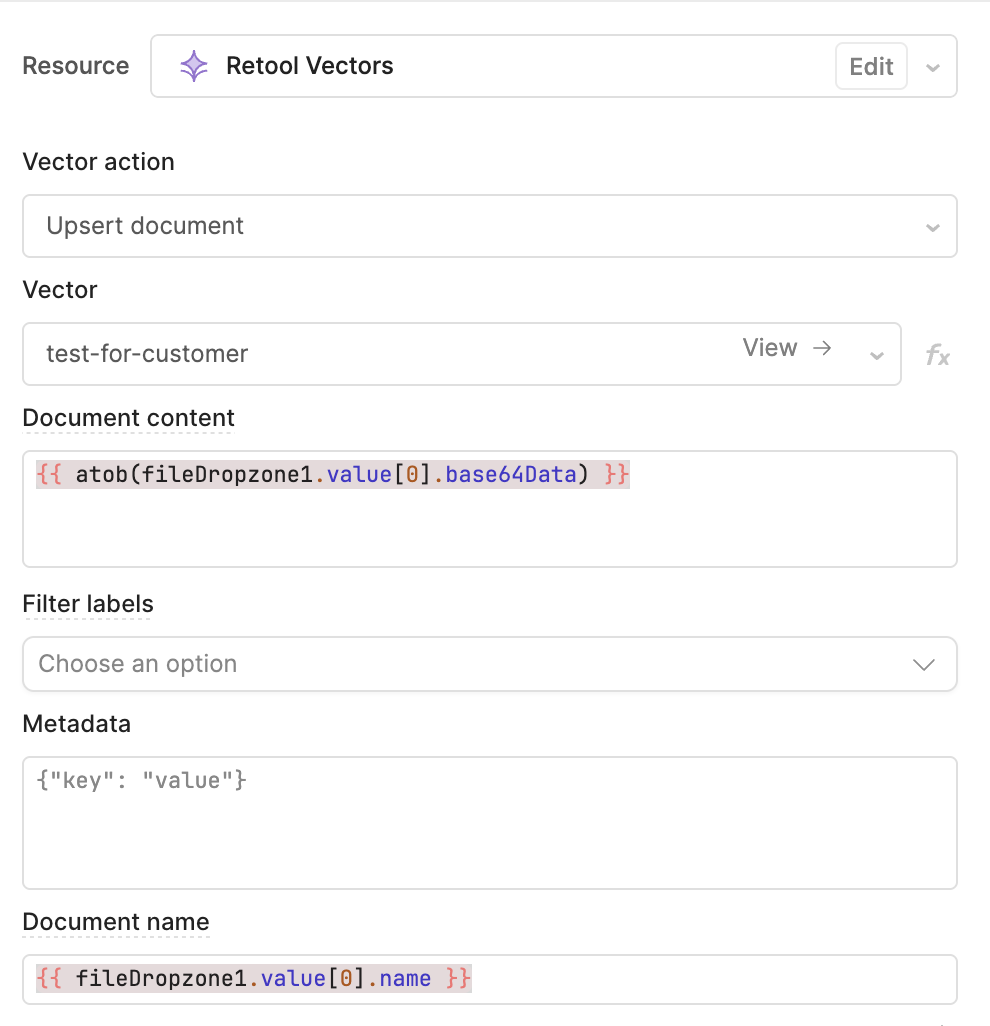Viewport: 990px width, 1026px height.
Task: Select the test-for-customer vector field
Action: [x=380, y=354]
